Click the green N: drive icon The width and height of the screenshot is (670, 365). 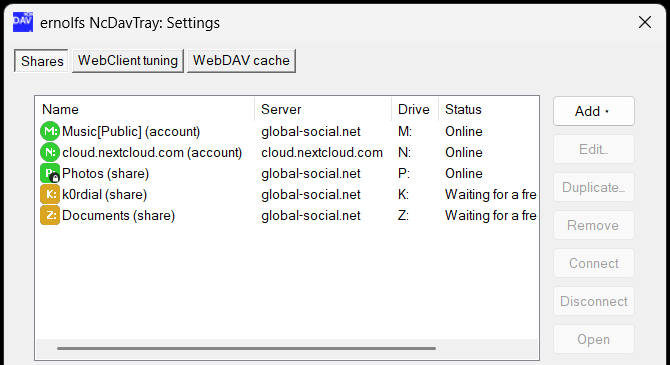coord(50,152)
